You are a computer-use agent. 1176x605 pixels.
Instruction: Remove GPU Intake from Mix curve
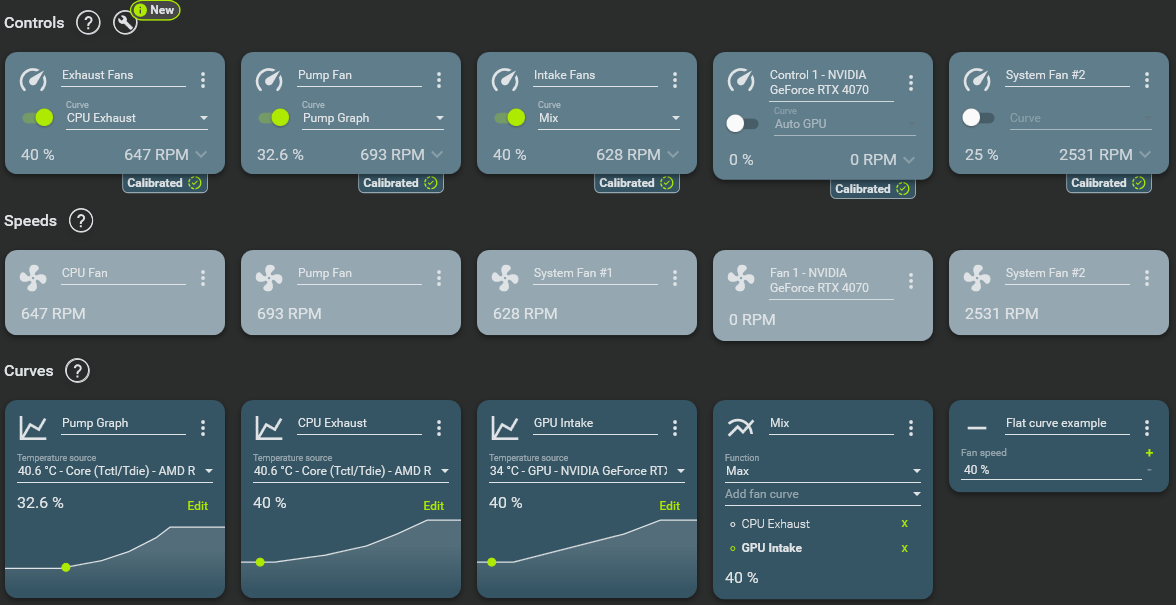(x=904, y=549)
